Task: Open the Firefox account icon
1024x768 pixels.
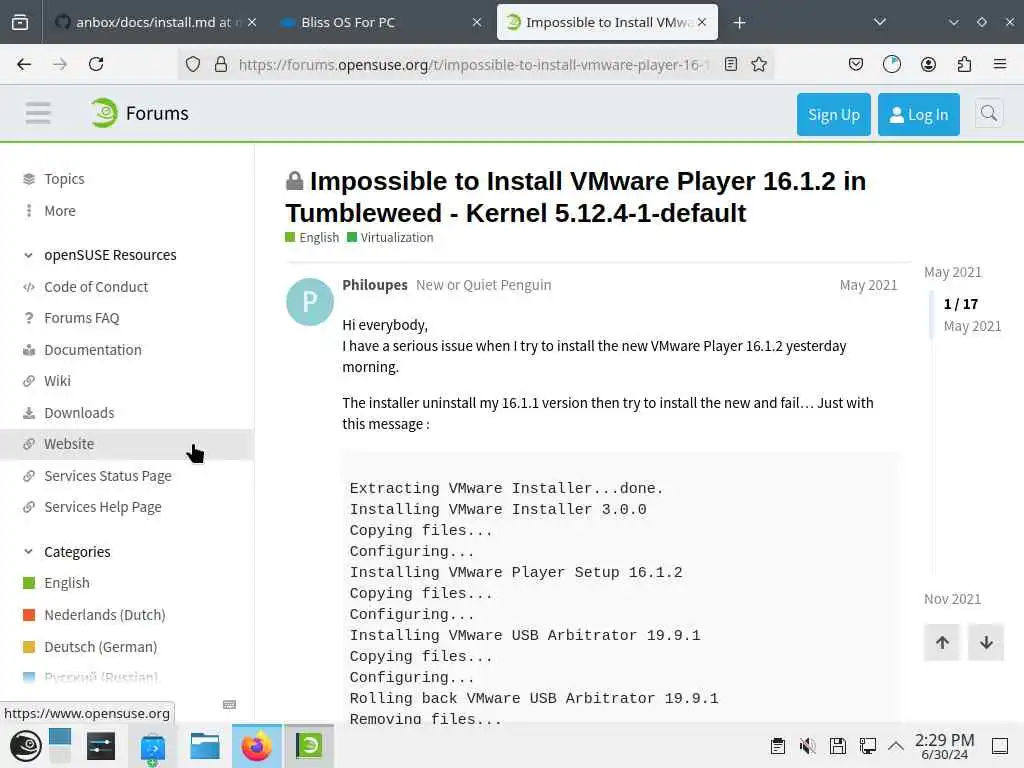Action: pyautogui.click(x=928, y=64)
